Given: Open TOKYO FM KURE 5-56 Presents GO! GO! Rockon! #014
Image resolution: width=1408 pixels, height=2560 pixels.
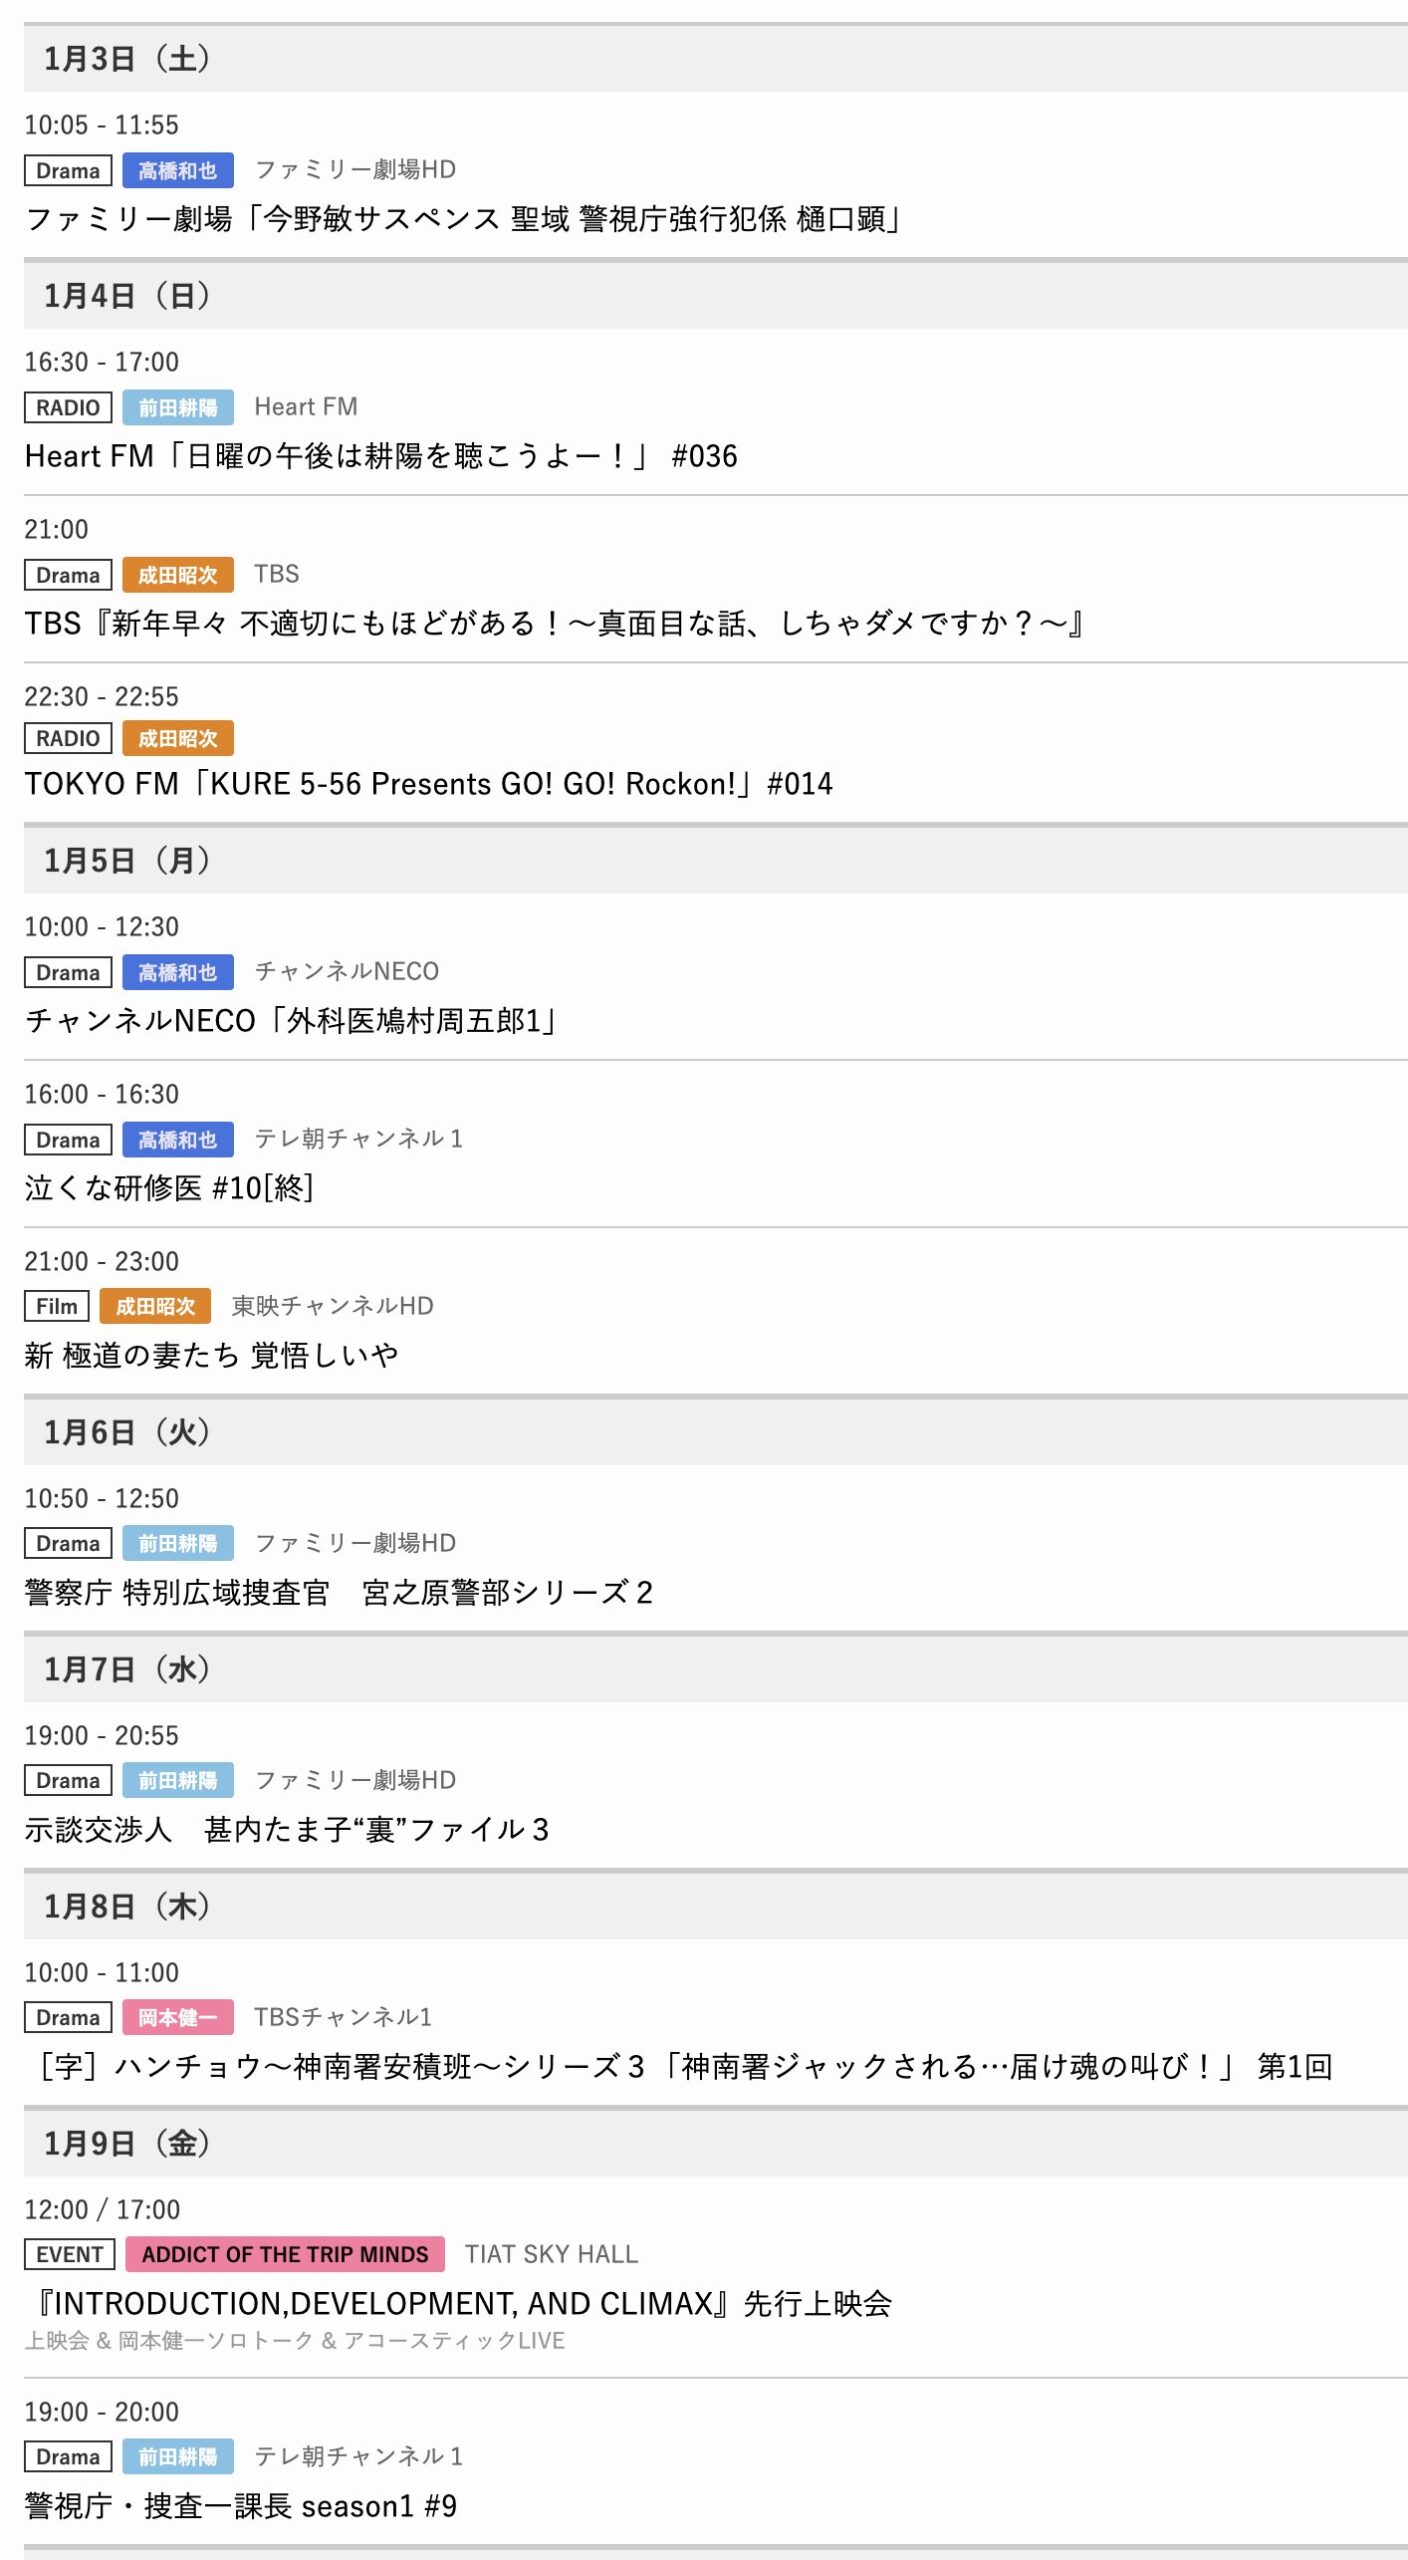Looking at the screenshot, I should click(x=428, y=784).
